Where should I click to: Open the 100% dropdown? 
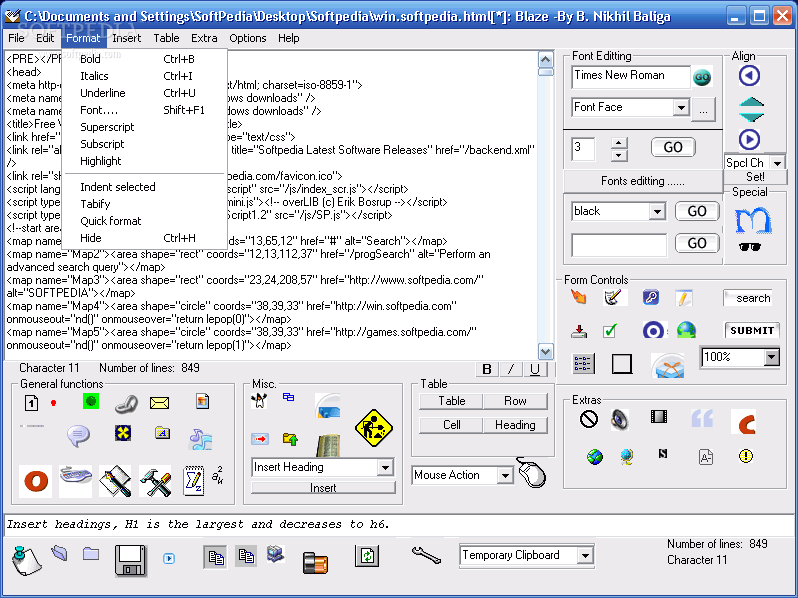pos(772,357)
